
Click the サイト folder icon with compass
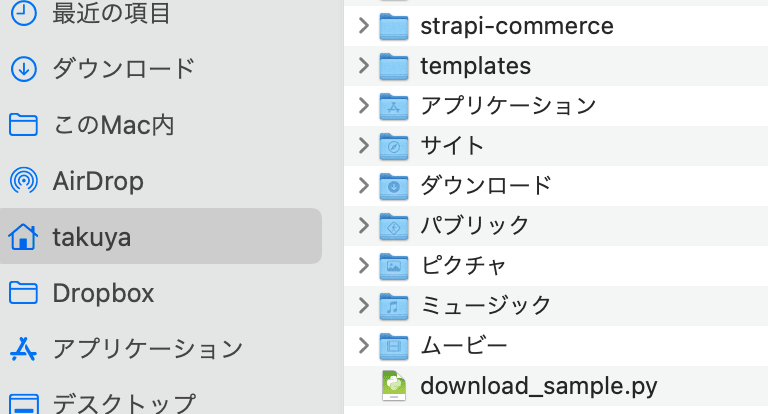click(394, 146)
